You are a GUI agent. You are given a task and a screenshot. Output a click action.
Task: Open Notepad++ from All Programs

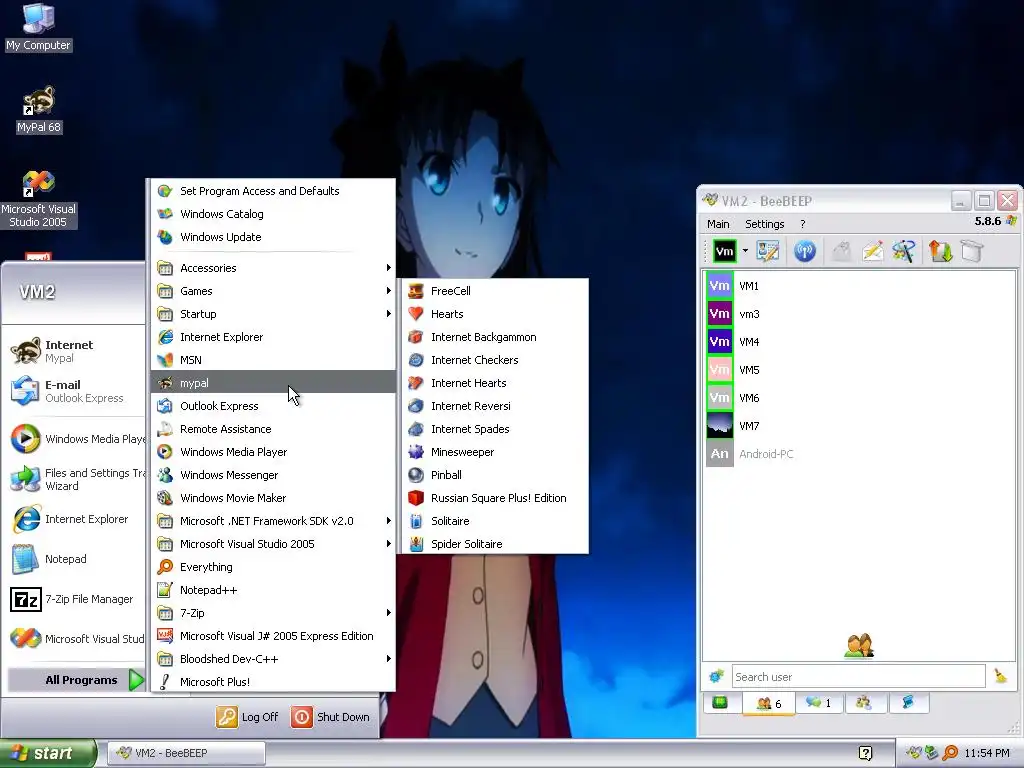273,590
